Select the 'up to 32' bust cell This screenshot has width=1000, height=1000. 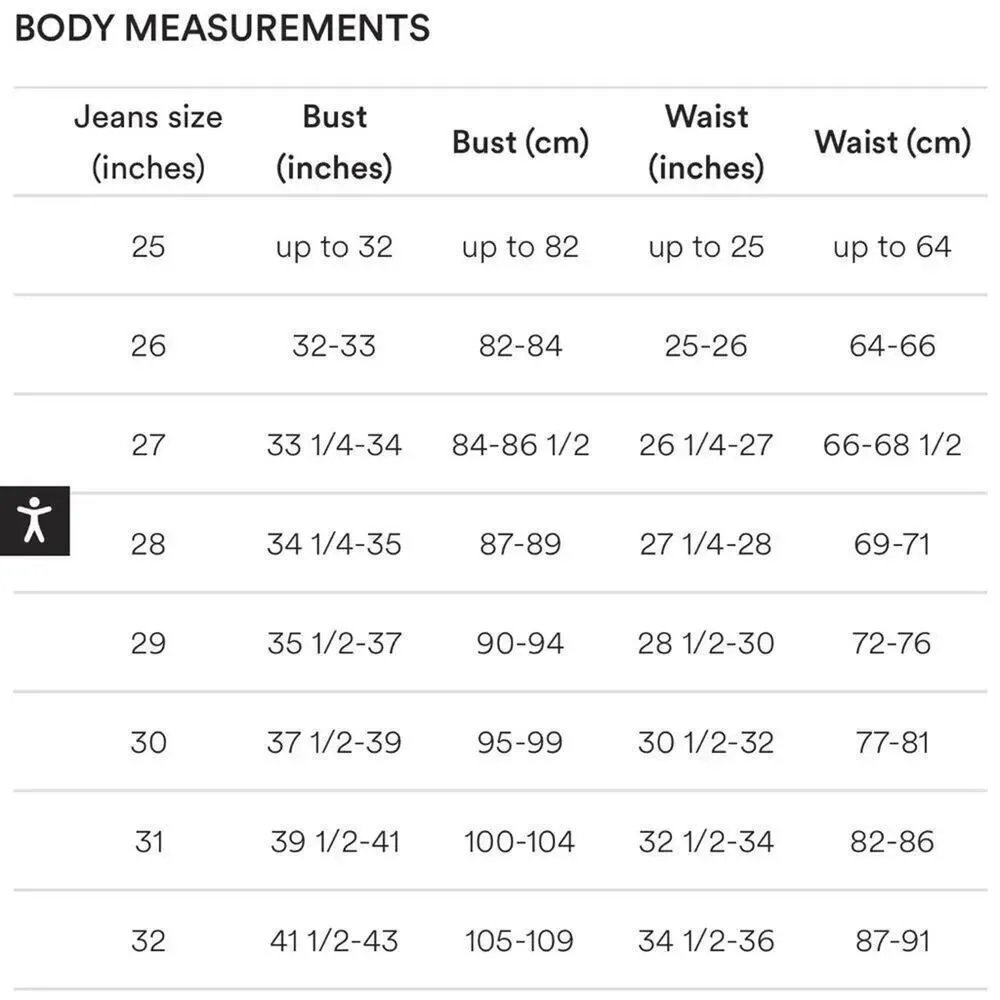[x=334, y=246]
